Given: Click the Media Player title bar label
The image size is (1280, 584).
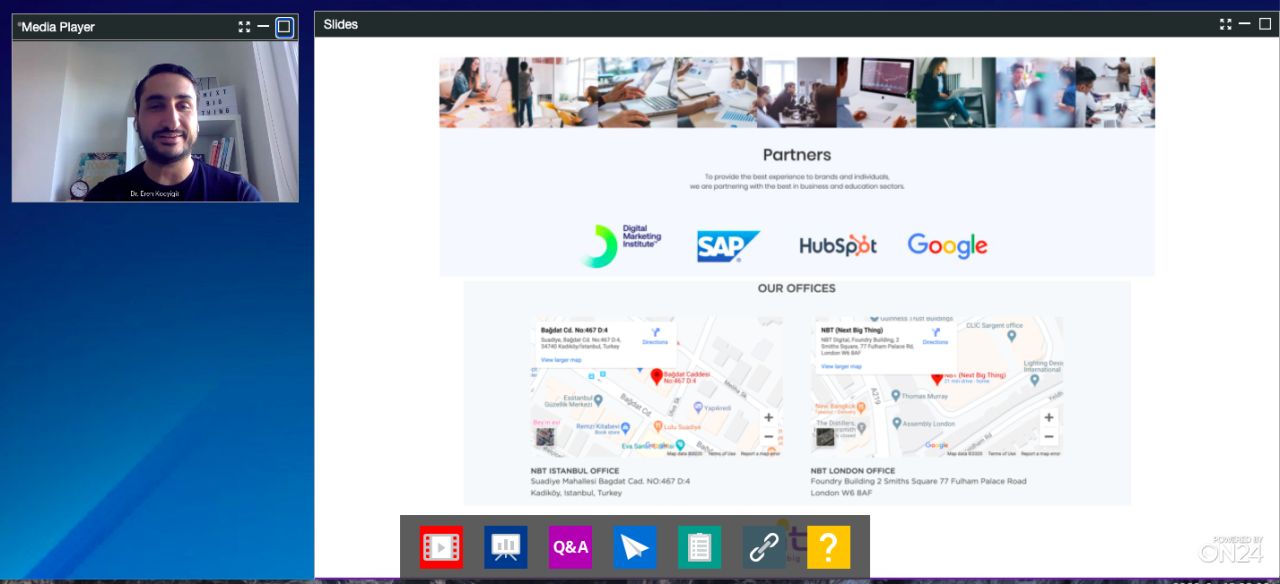Looking at the screenshot, I should pyautogui.click(x=57, y=27).
